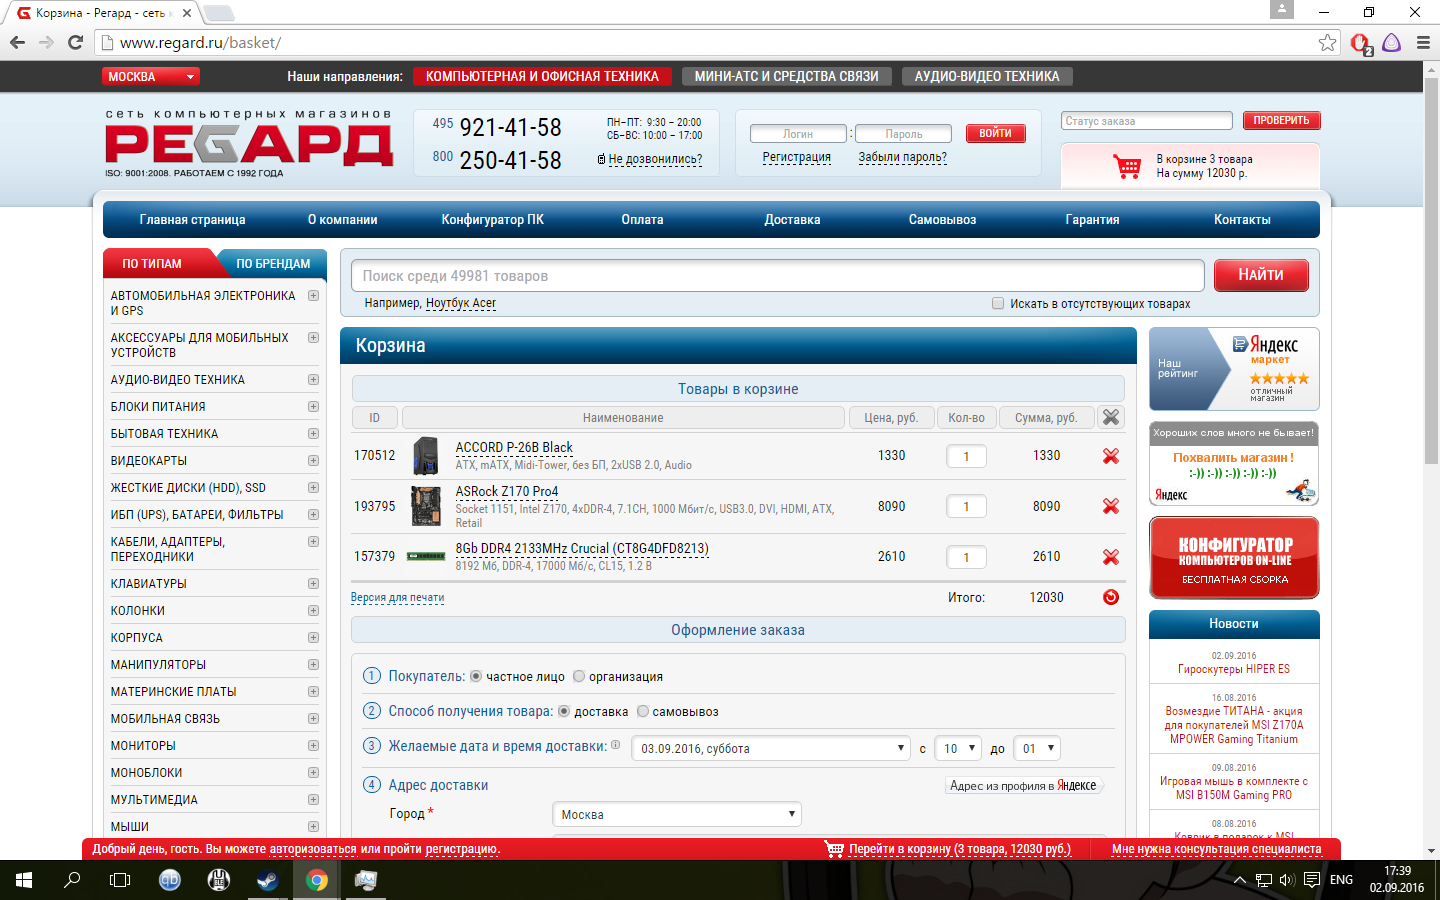Open delivery date dropdown

click(771, 748)
